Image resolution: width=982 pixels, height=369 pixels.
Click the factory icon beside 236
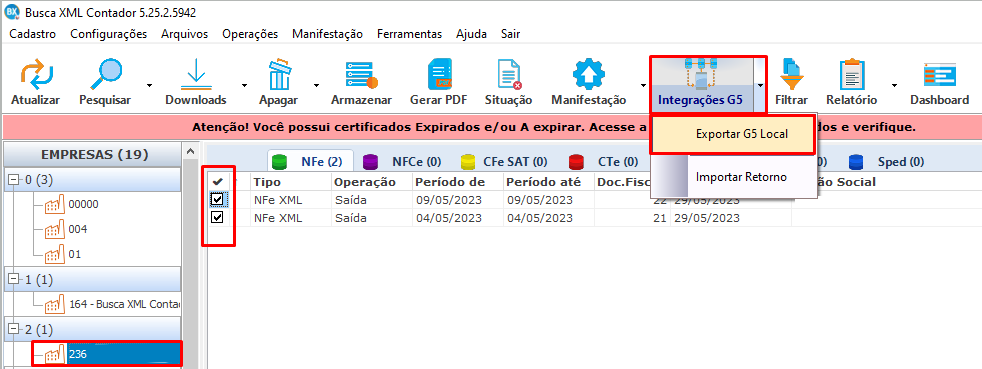tap(55, 354)
